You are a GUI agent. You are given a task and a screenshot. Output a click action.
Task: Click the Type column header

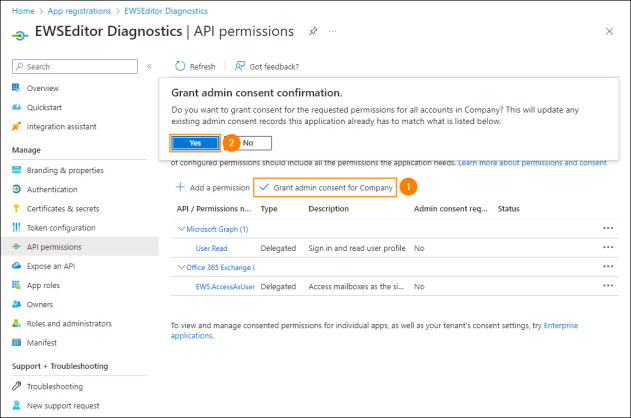(x=269, y=209)
